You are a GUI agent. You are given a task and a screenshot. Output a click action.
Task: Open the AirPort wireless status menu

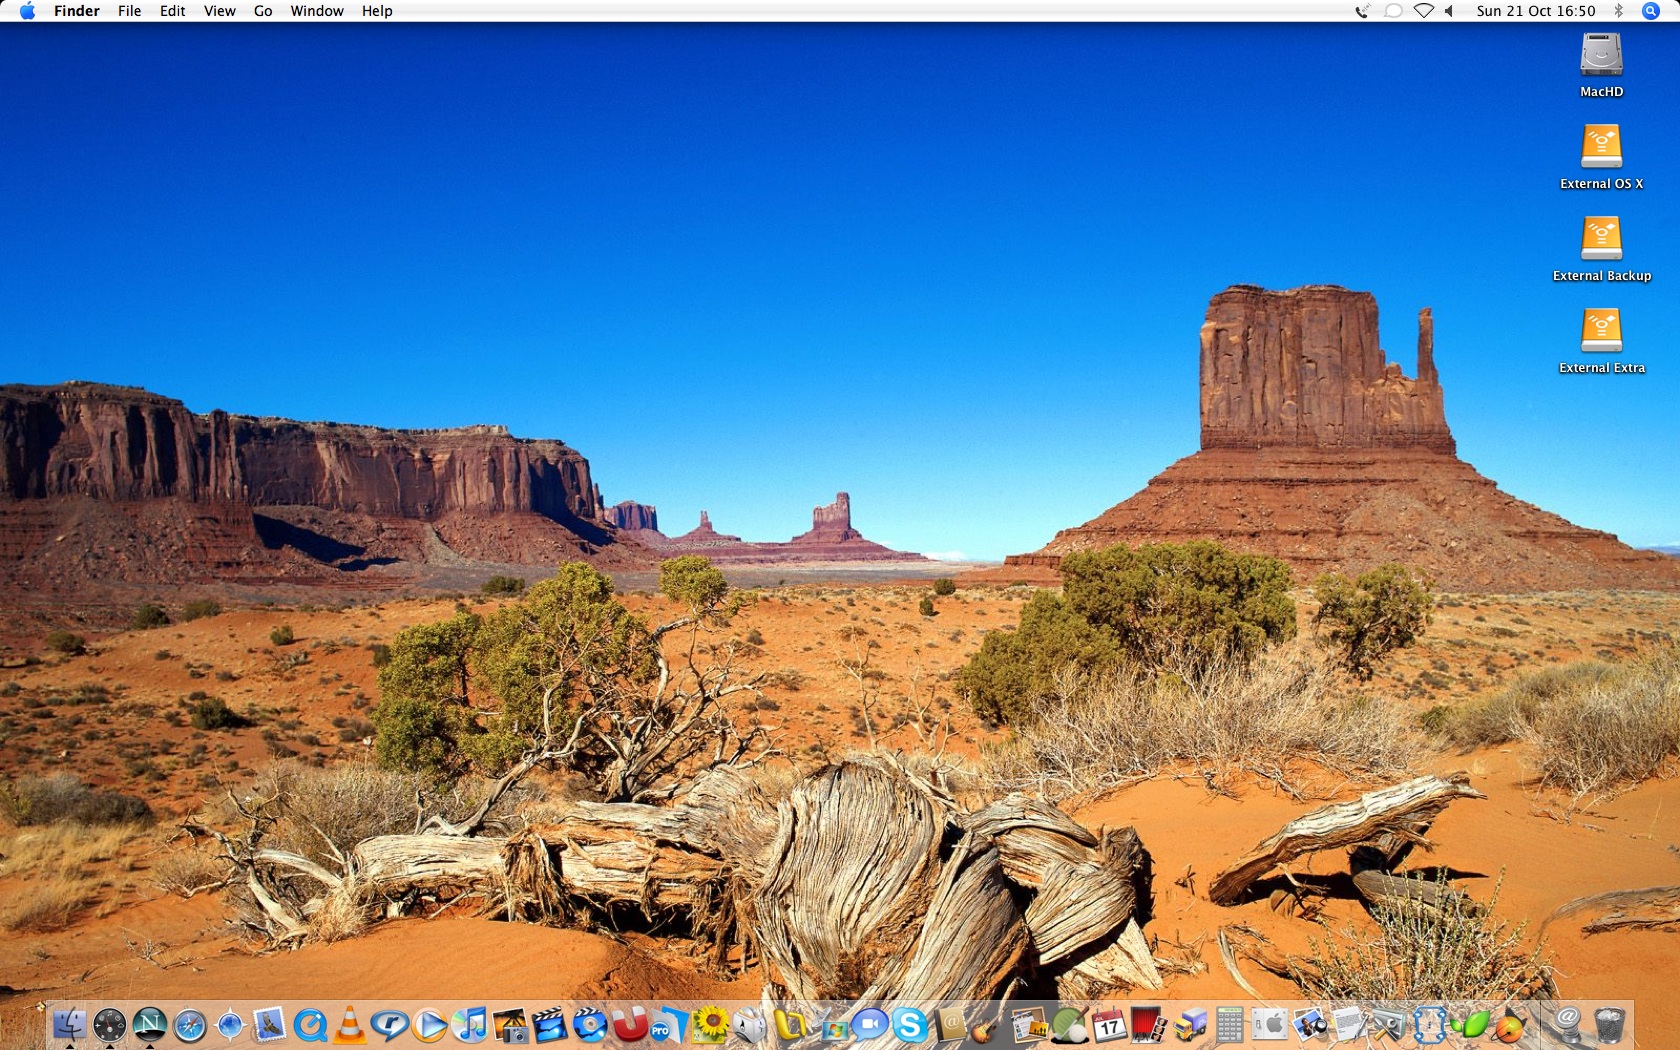1423,11
